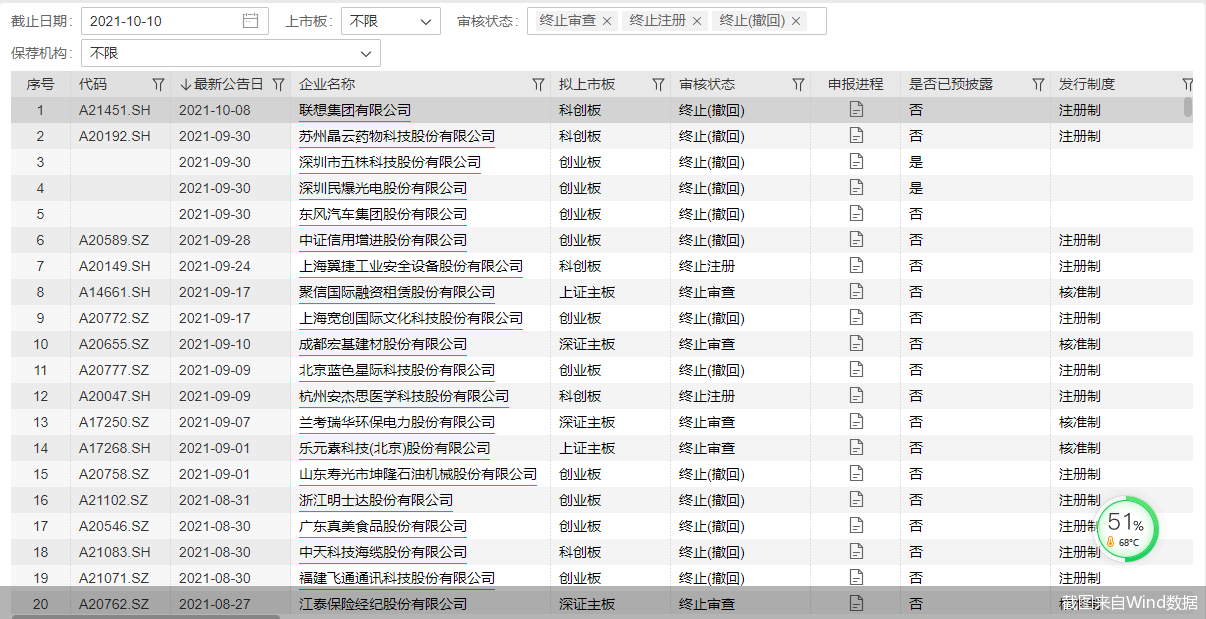
Task: View 申报进程 document for 北京蓝色星际
Action: [856, 370]
